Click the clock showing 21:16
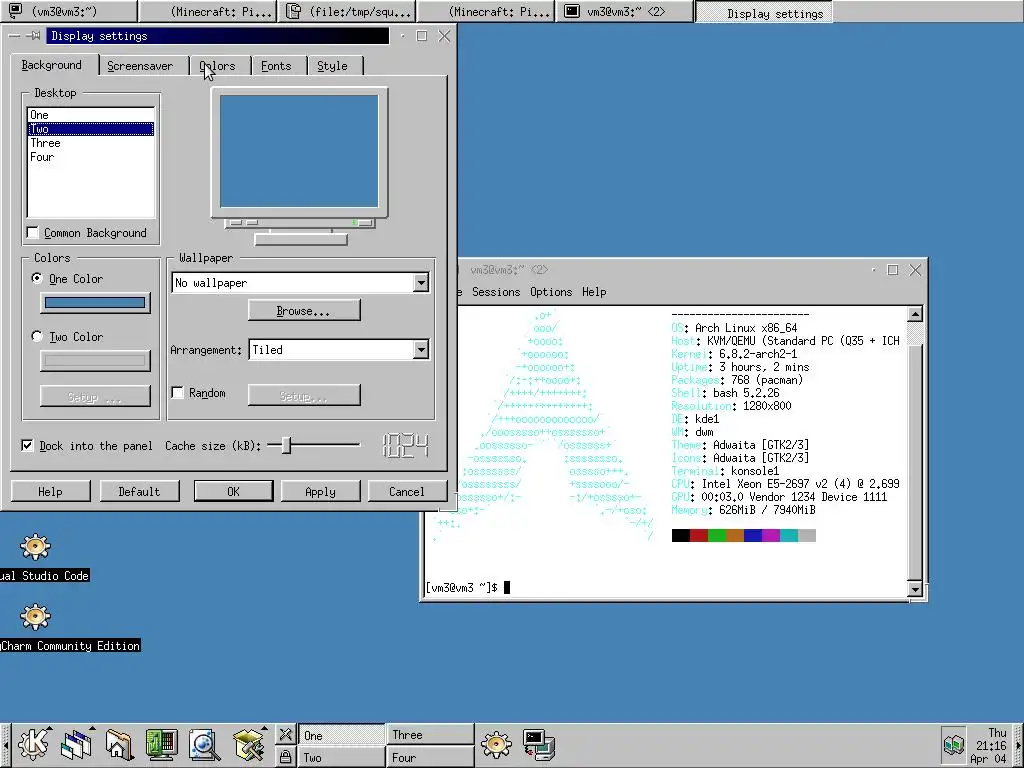 (989, 745)
